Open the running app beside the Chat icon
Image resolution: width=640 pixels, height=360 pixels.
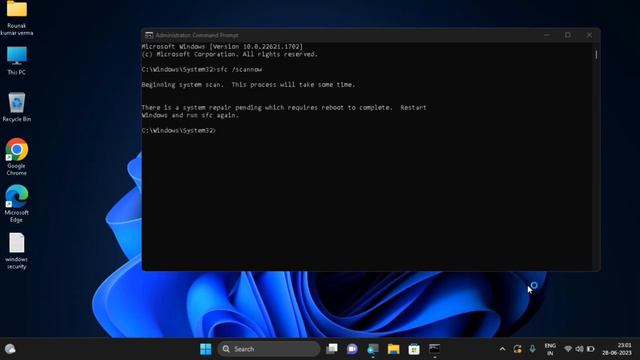[373, 349]
